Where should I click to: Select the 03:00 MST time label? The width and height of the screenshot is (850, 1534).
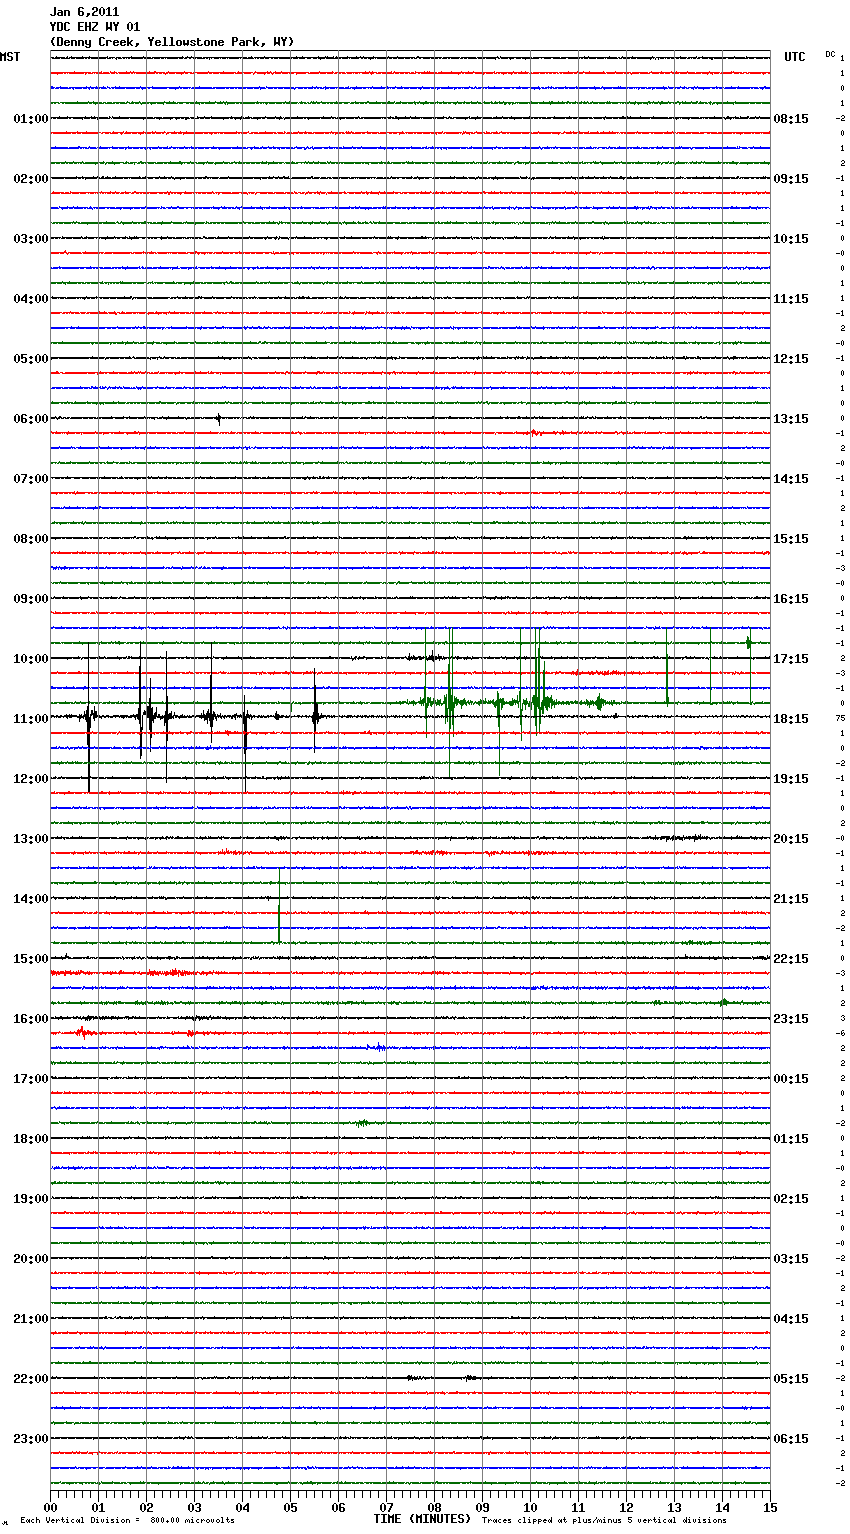click(31, 239)
